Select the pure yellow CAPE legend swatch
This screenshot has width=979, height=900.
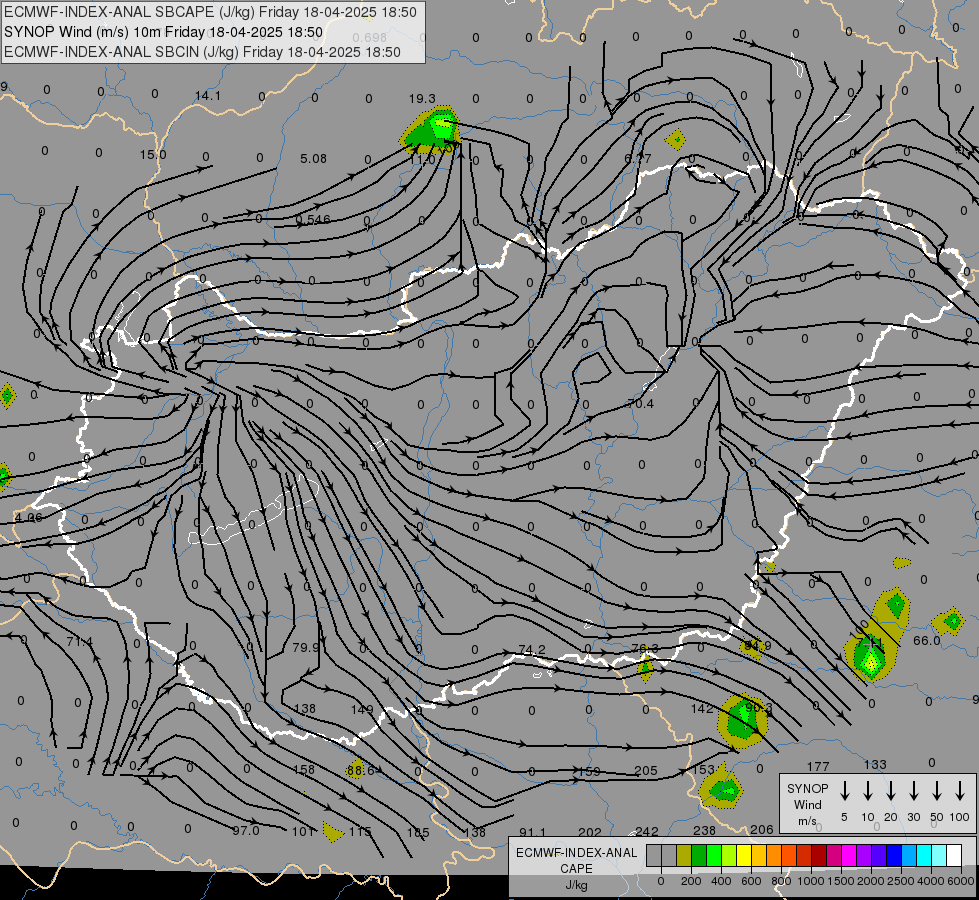pyautogui.click(x=744, y=855)
